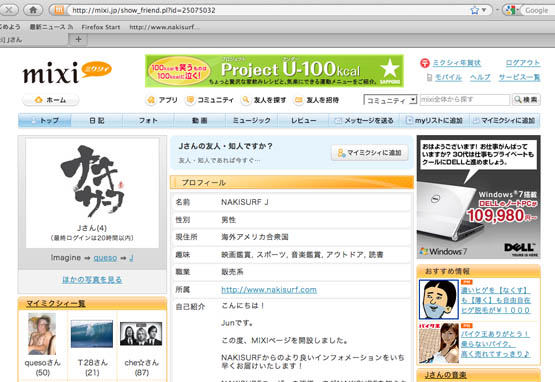Click the mixi全体から探す search field
Screen dimensions: 555x382
click(x=465, y=100)
